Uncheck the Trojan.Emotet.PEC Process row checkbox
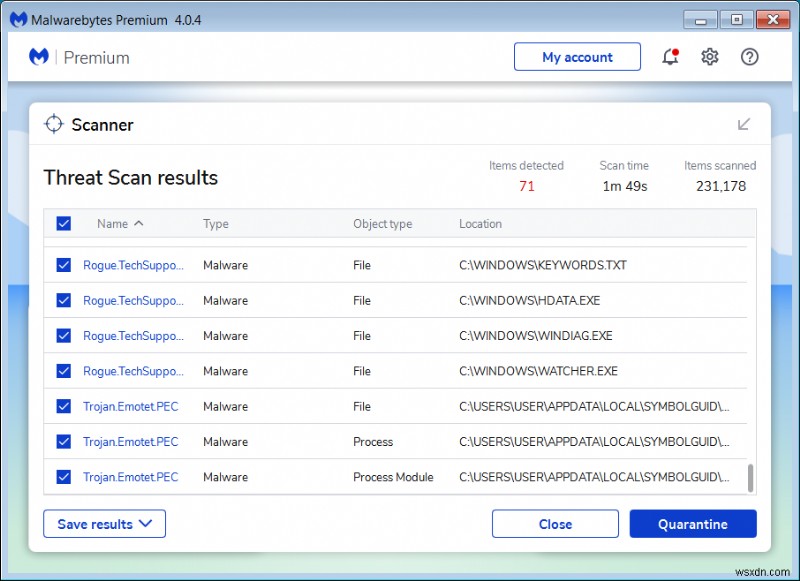800x581 pixels. coord(64,441)
